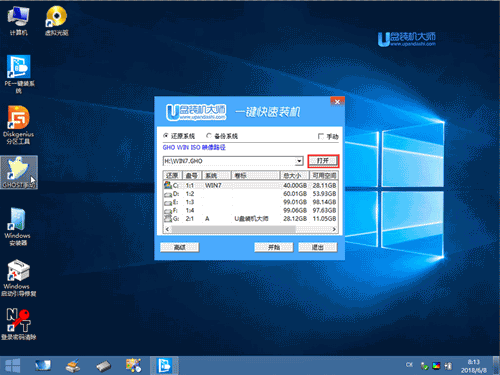The image size is (500, 375).
Task: Click the horizontal scrollbar thumb in drive list
Action: 233,229
